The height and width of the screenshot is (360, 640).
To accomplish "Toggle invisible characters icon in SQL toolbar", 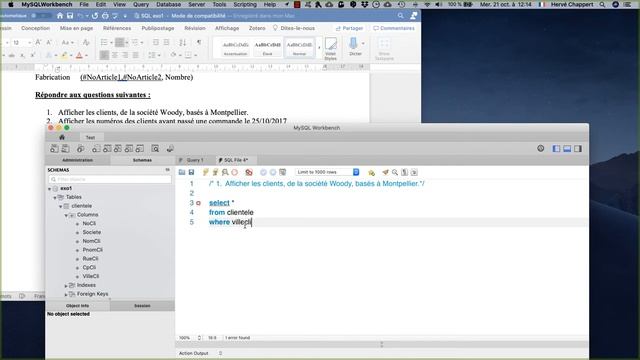I will 404,172.
